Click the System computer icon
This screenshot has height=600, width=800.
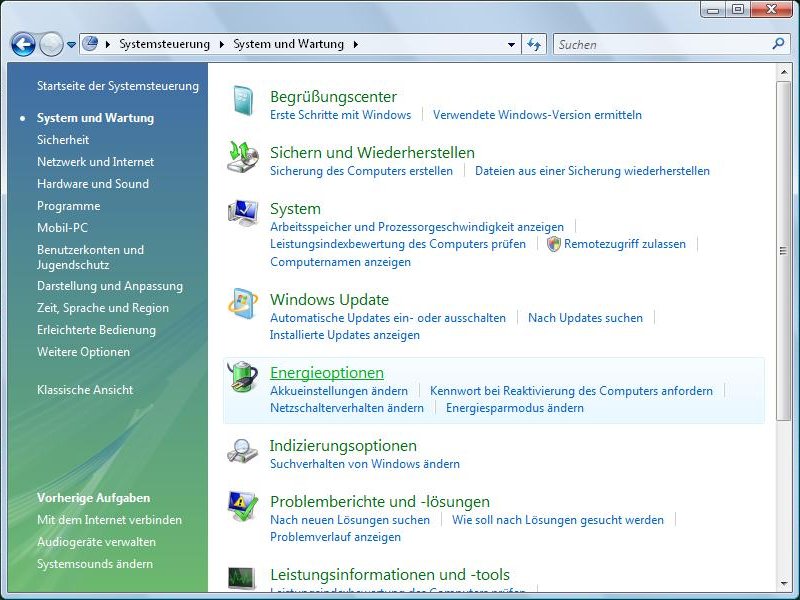243,213
